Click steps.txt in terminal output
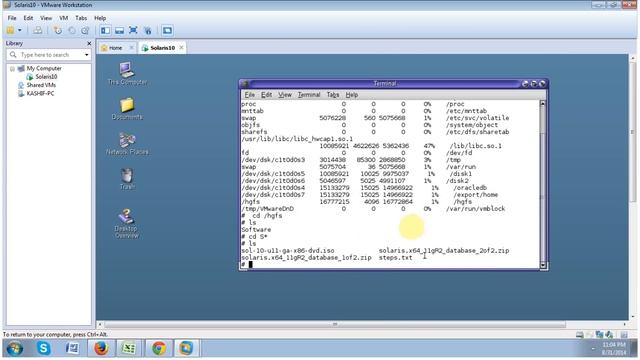This screenshot has width=640, height=360. point(396,258)
